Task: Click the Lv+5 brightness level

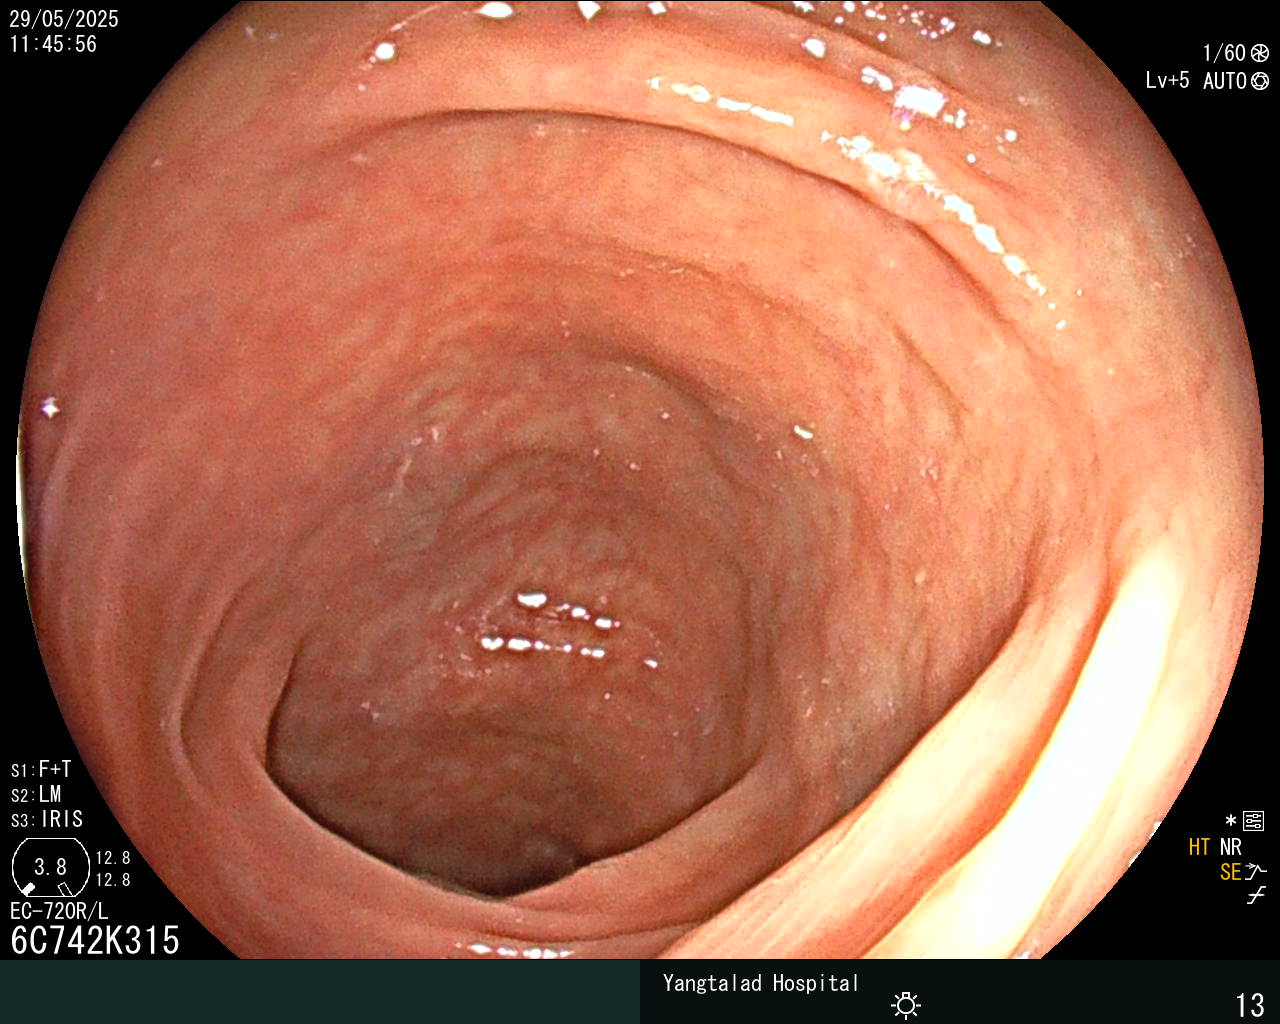Action: pyautogui.click(x=1167, y=81)
